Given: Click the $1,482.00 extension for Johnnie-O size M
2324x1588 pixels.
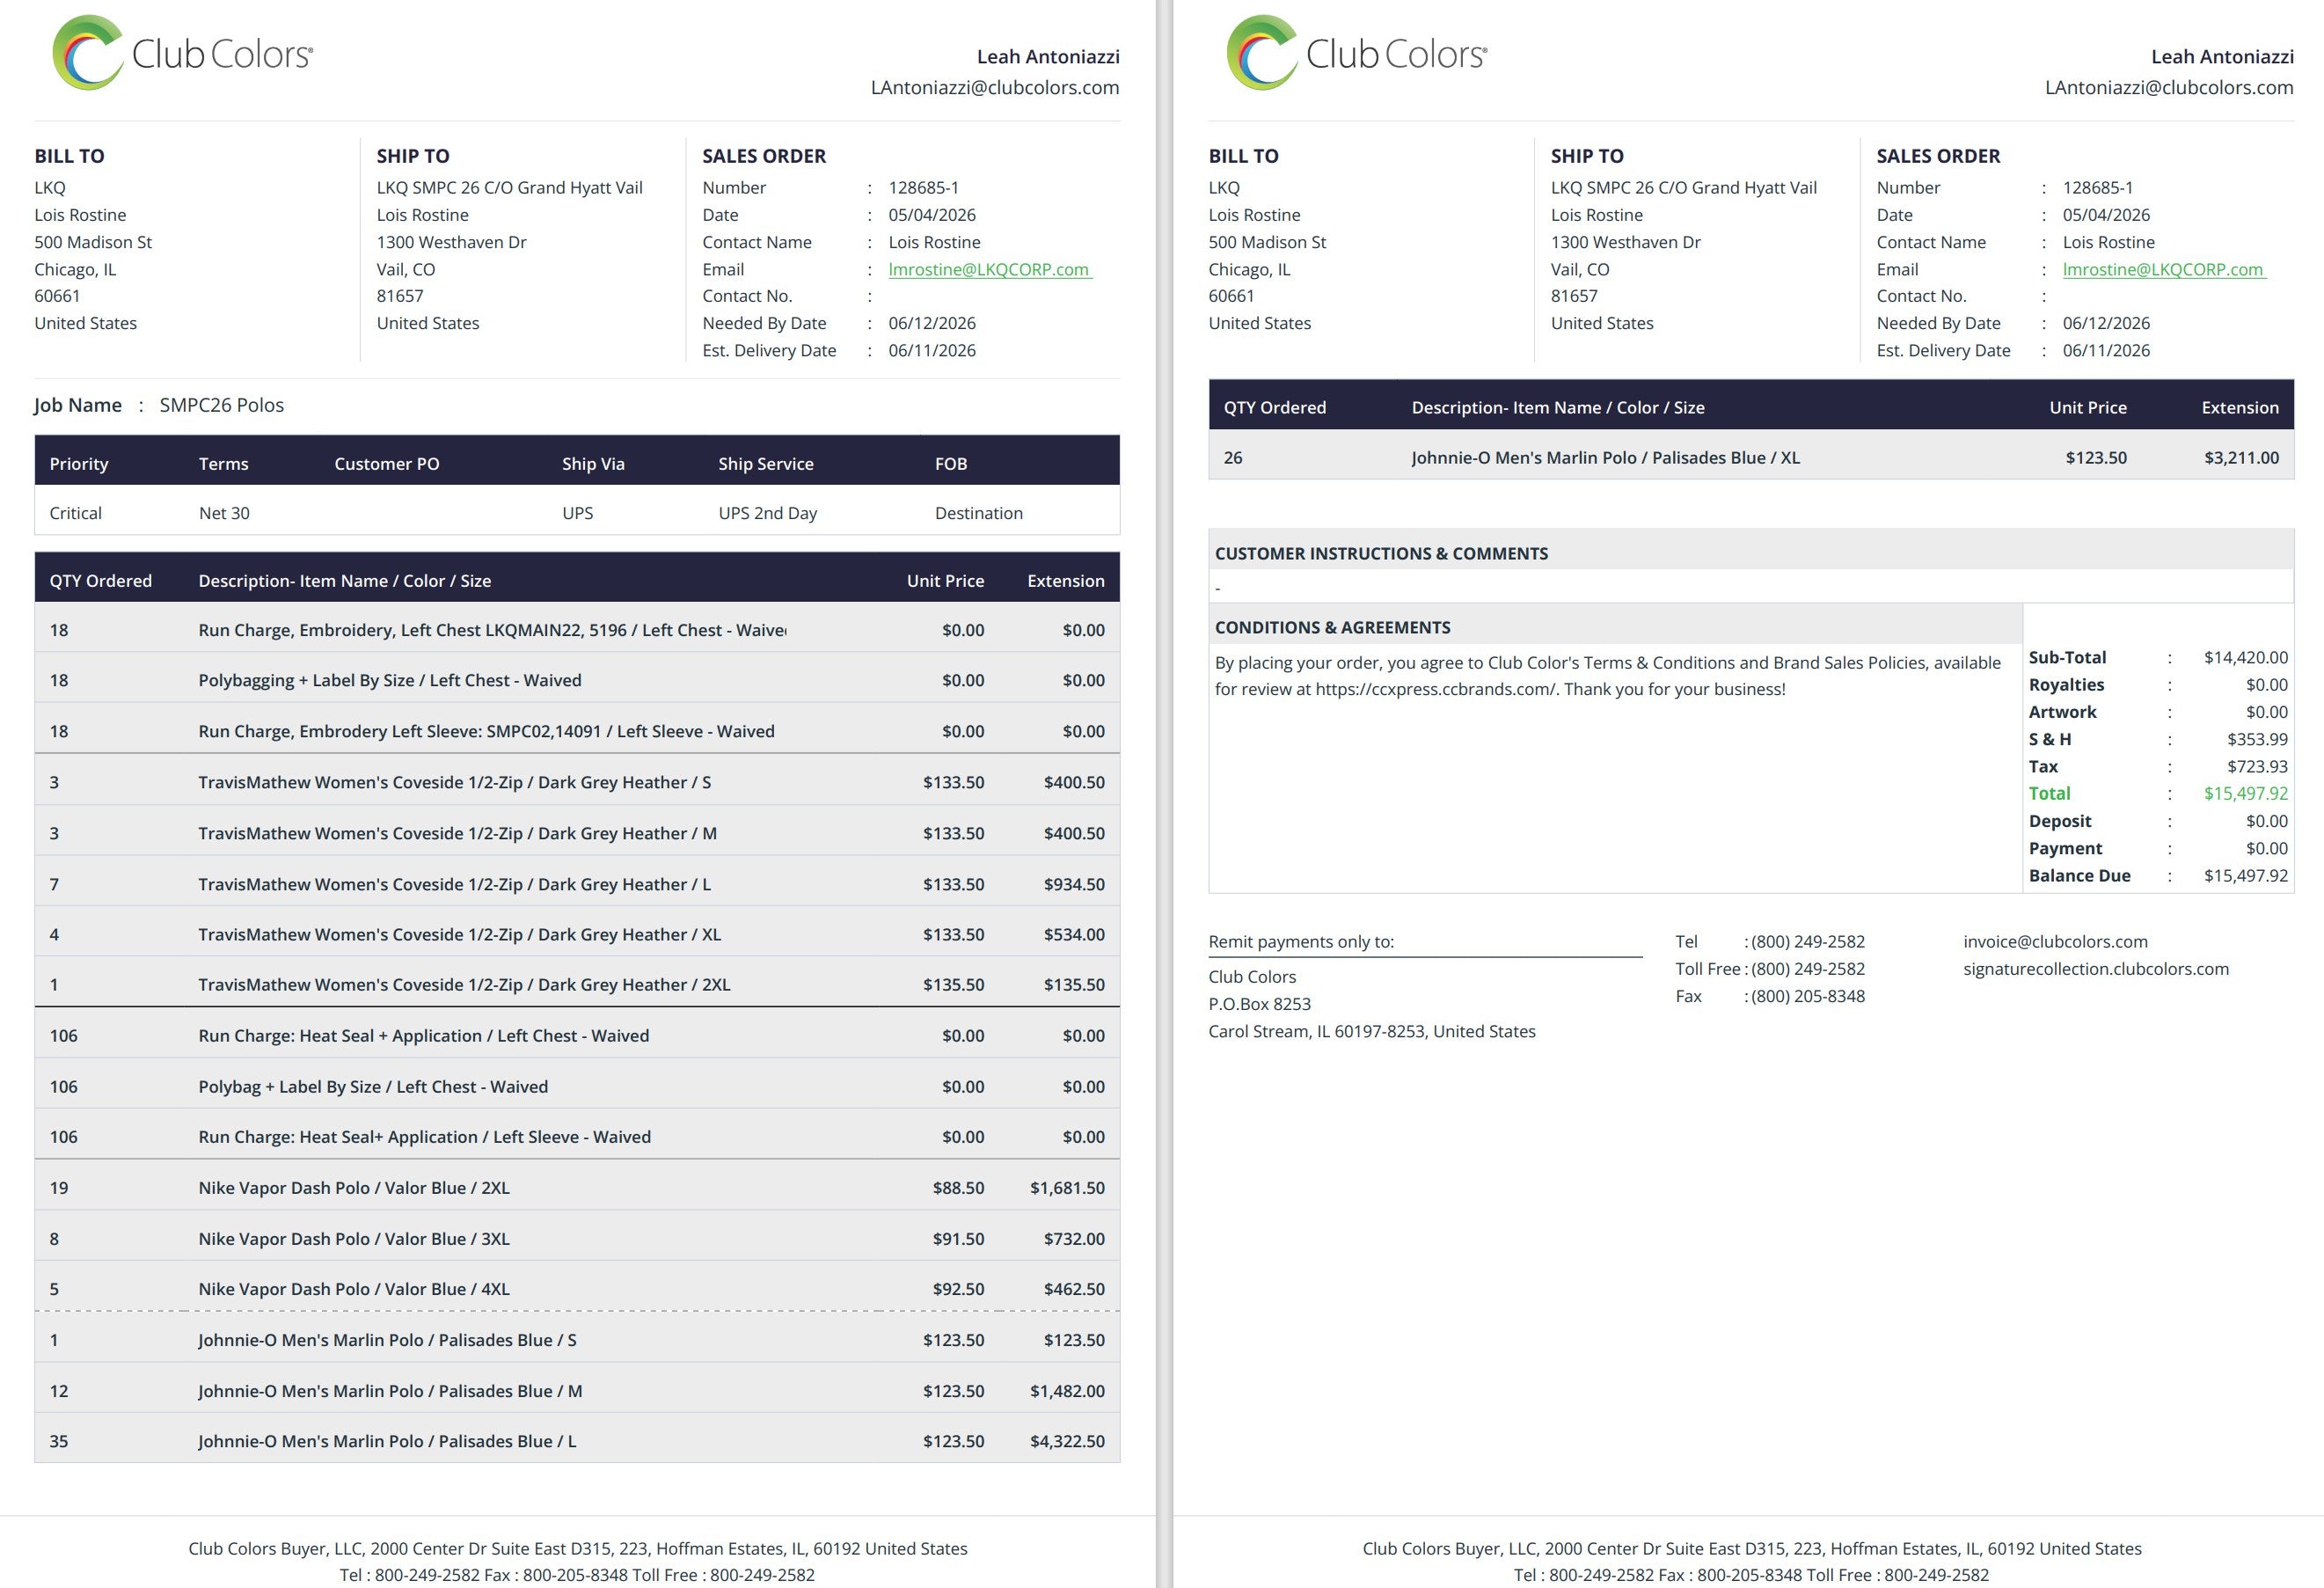Looking at the screenshot, I should point(1067,1391).
